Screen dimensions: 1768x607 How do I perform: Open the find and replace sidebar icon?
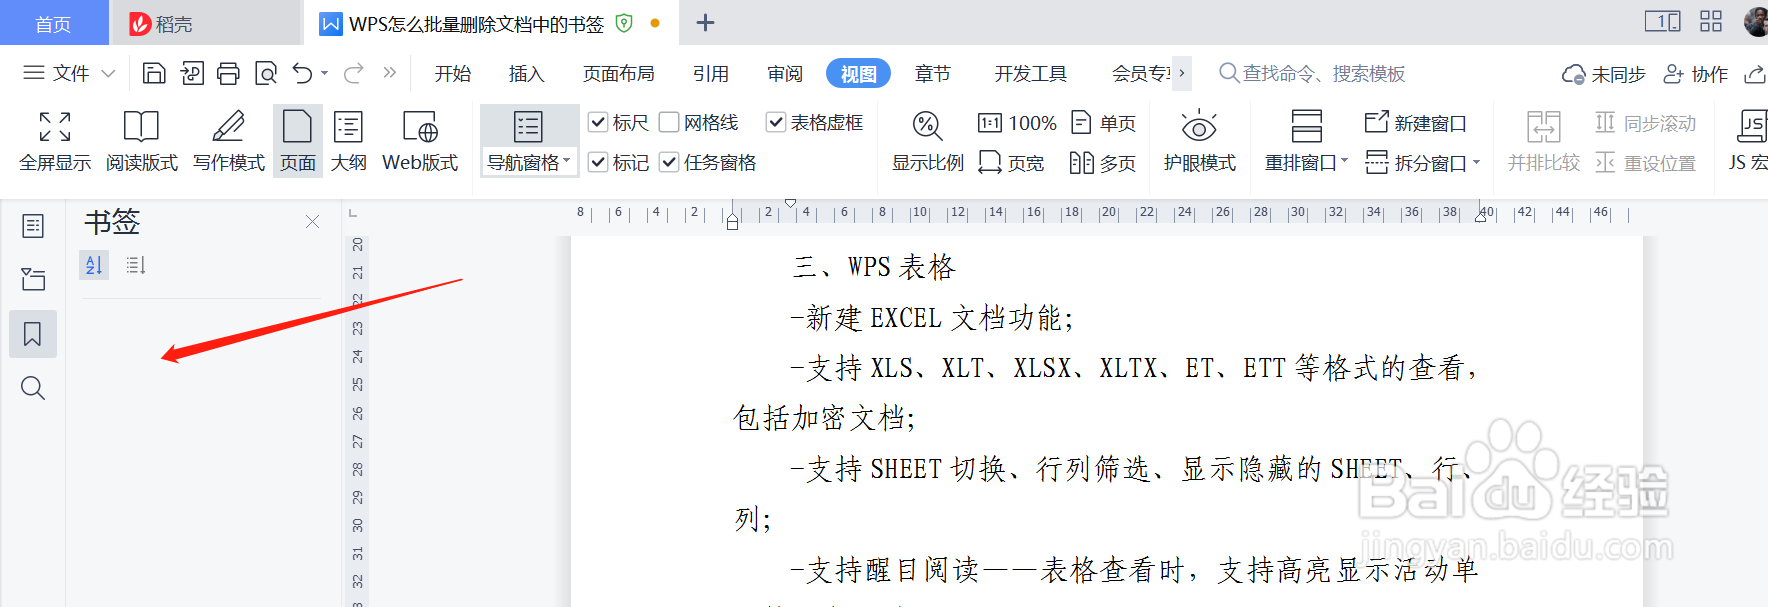33,388
